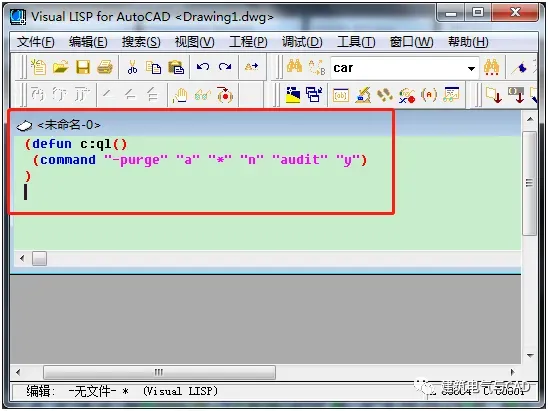Click the vertical scrollbar's up arrow
Viewport: 548px width, 411px height.
pyautogui.click(x=530, y=120)
